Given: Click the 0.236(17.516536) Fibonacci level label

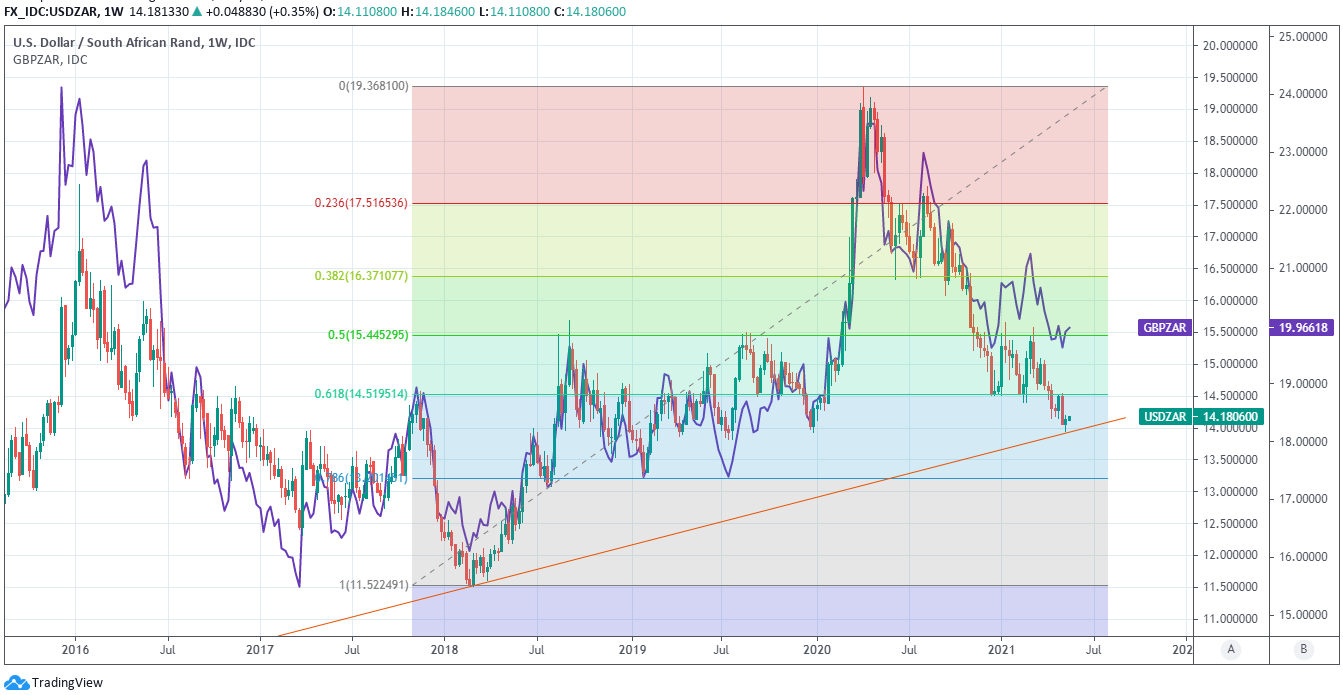Looking at the screenshot, I should pos(359,203).
